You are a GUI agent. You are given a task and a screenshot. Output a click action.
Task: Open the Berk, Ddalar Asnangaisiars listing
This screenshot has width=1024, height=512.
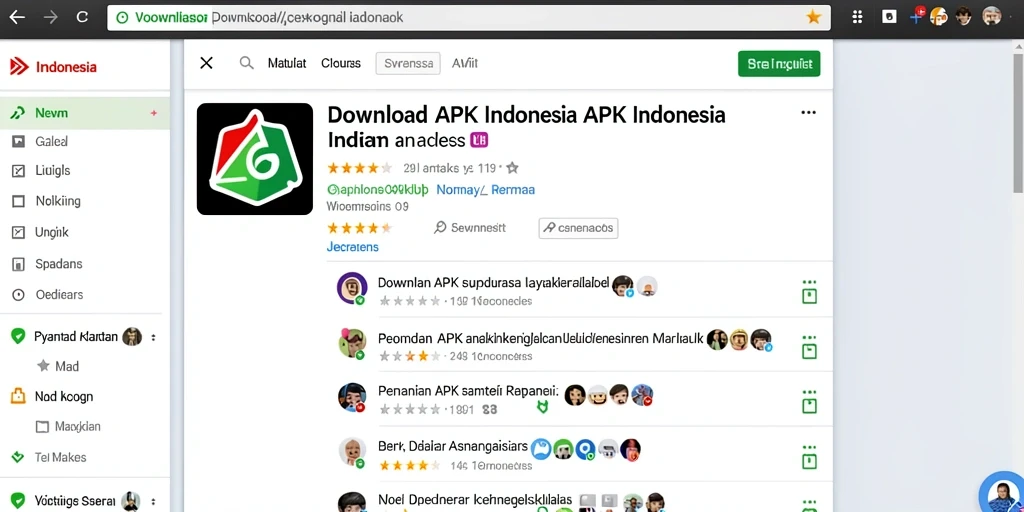453,447
